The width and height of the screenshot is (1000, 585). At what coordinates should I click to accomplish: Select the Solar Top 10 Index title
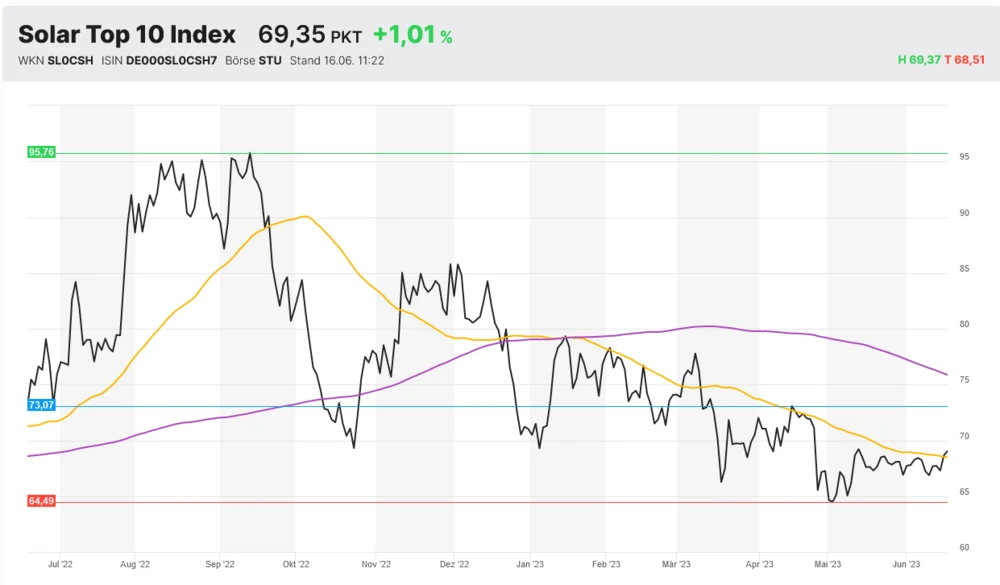click(127, 35)
